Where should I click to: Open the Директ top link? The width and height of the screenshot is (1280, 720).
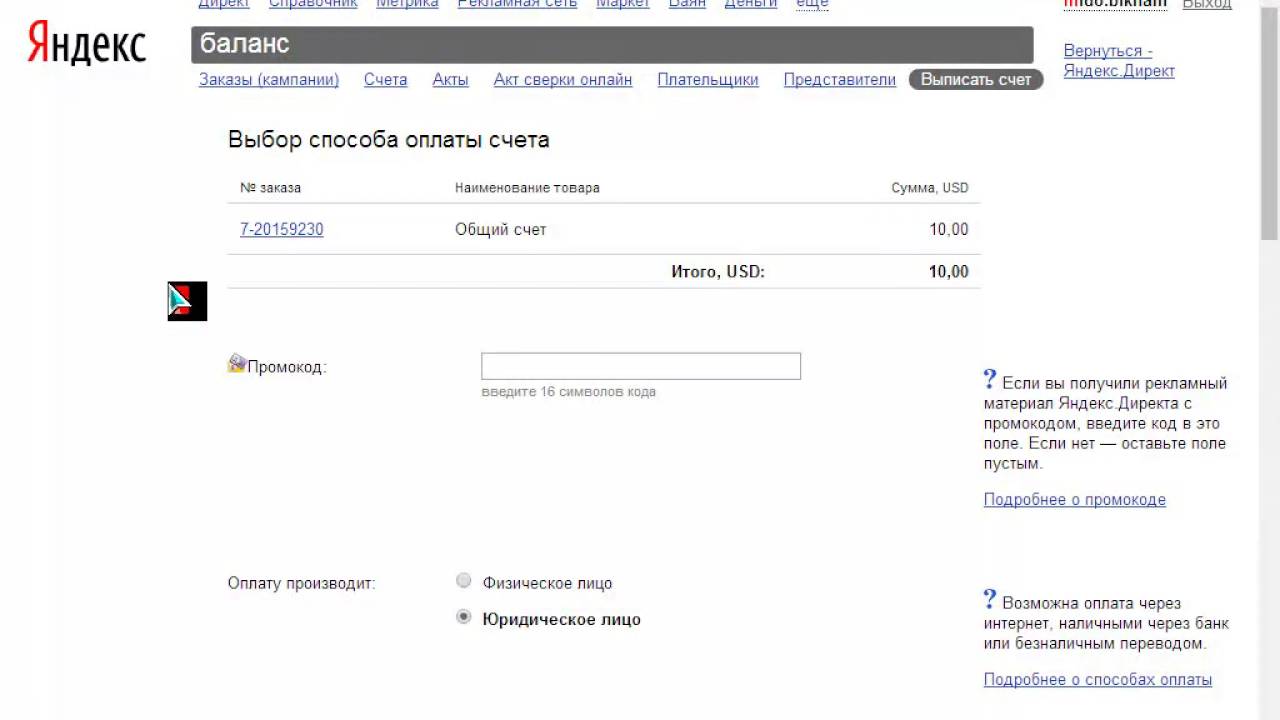point(224,4)
